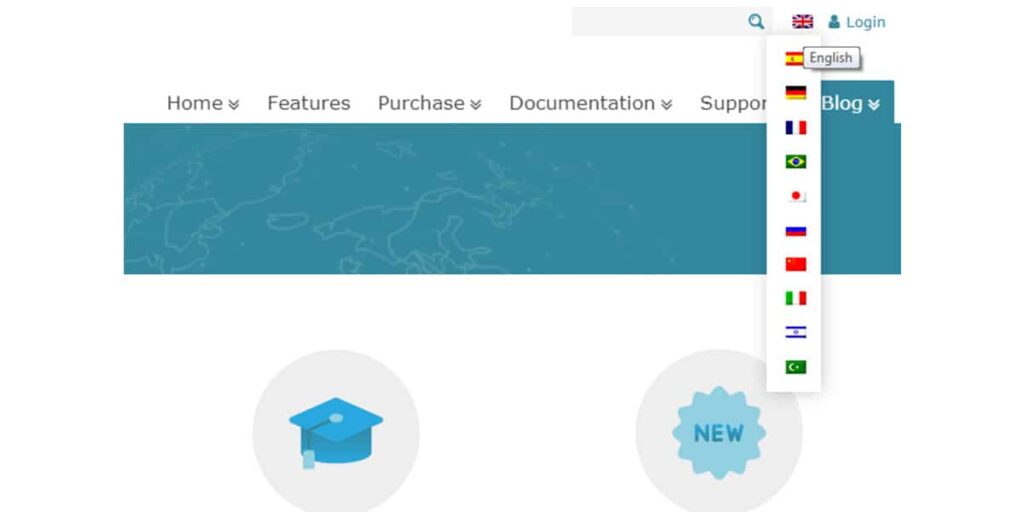Image resolution: width=1024 pixels, height=512 pixels.
Task: Select the Italian flag language
Action: coord(795,298)
